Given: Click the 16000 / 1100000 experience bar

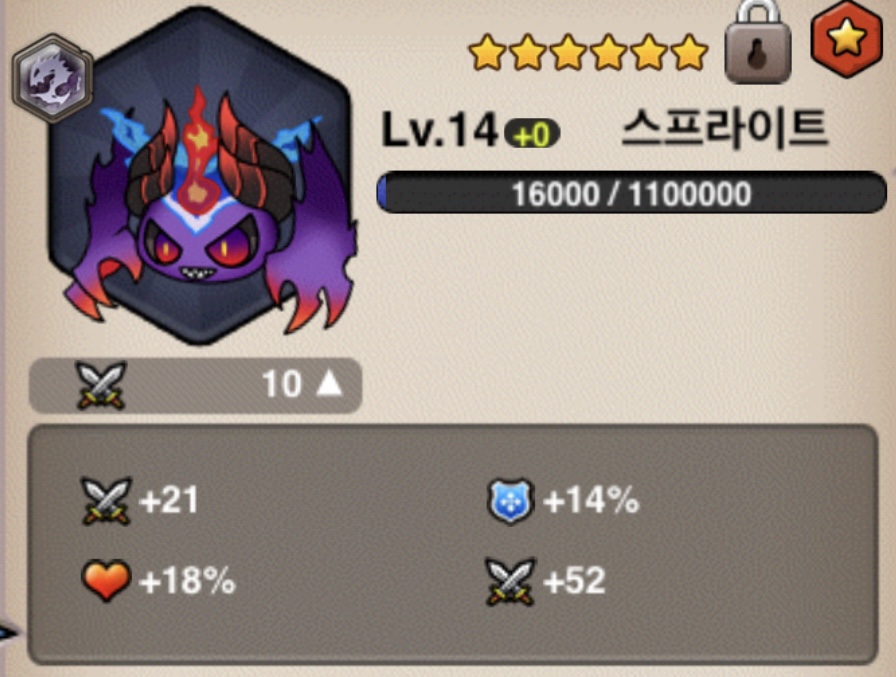Looking at the screenshot, I should click(x=631, y=193).
